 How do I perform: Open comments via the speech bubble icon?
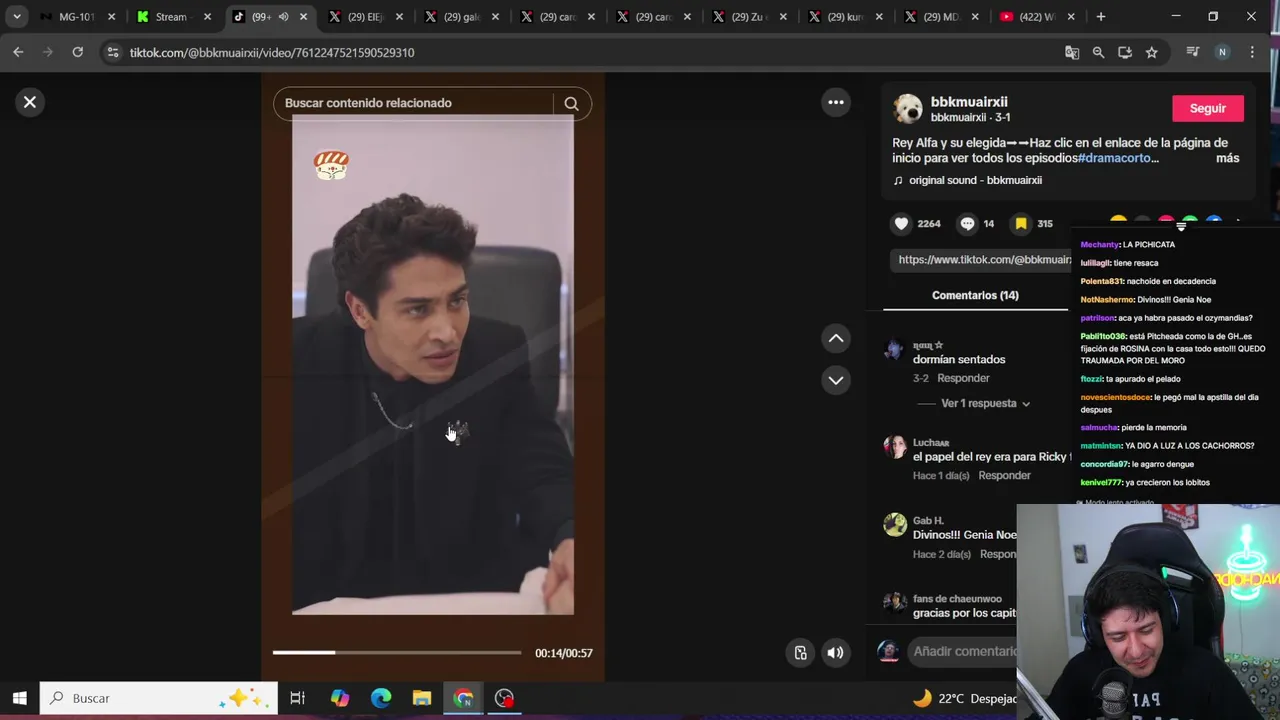[967, 224]
